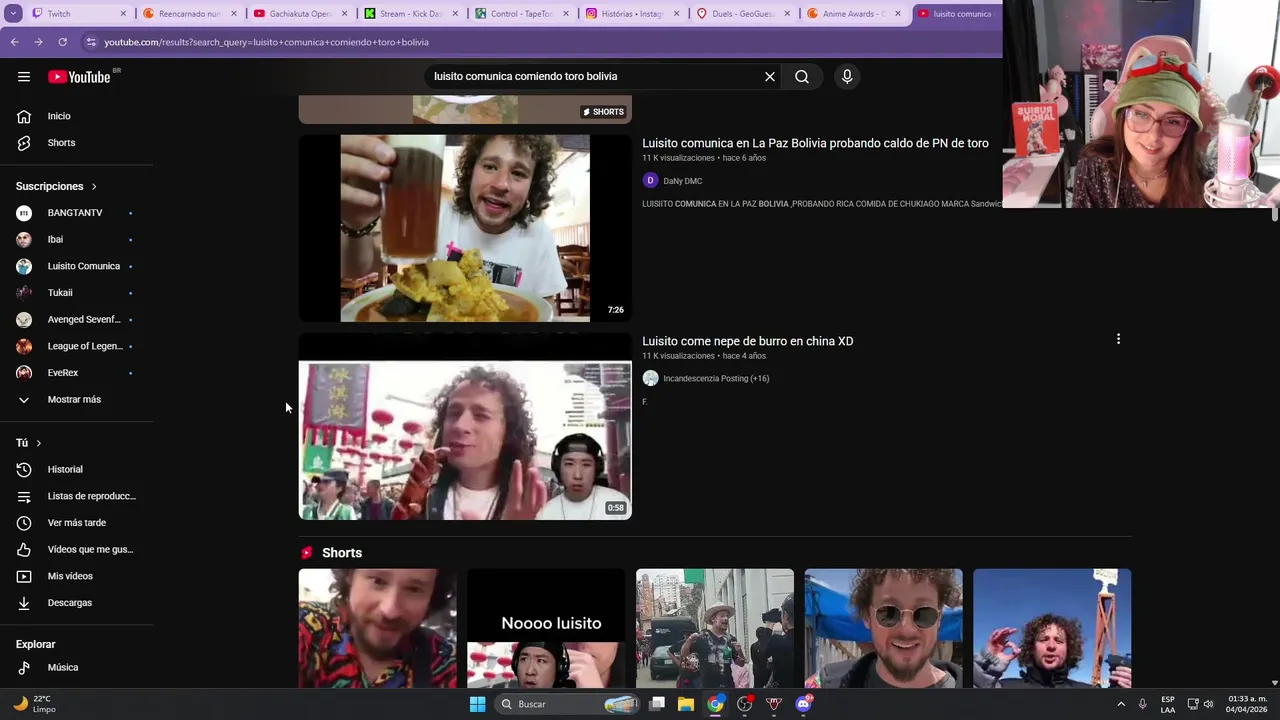This screenshot has height=720, width=1280.
Task: Open File Explorer from taskbar
Action: click(685, 704)
